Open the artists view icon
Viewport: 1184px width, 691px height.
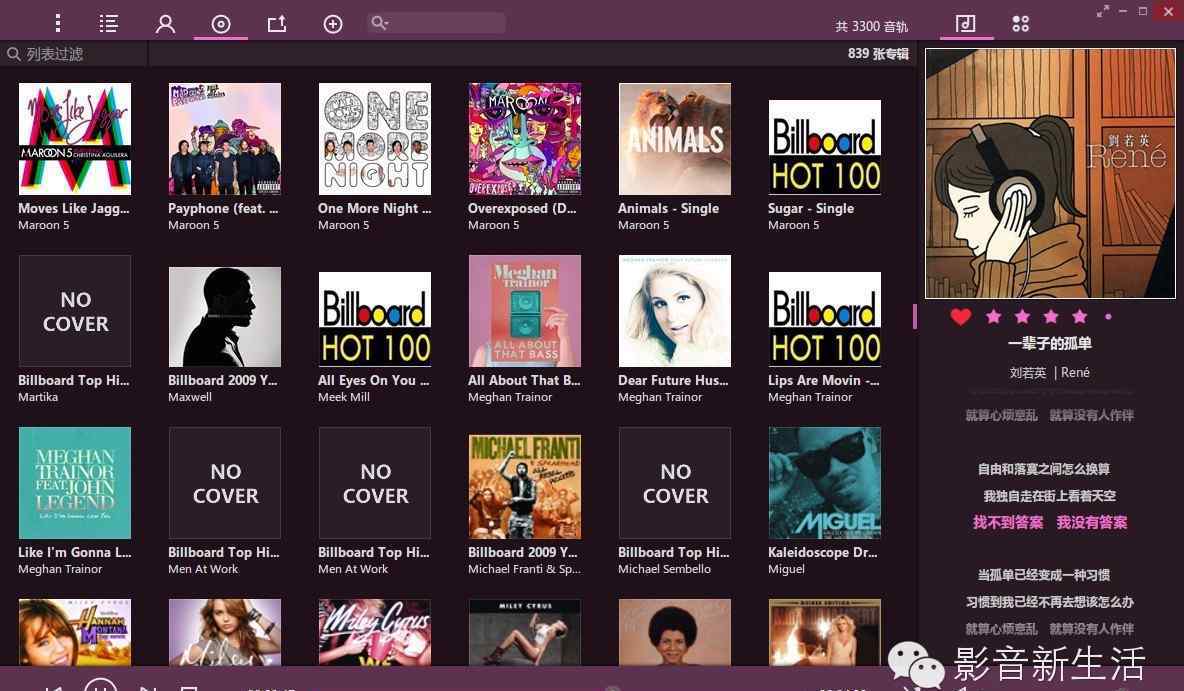165,24
